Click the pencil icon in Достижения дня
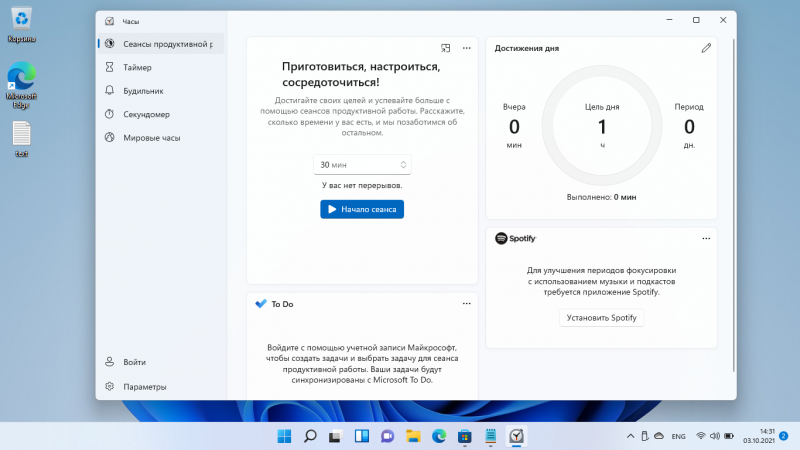The height and width of the screenshot is (450, 800). 706,47
